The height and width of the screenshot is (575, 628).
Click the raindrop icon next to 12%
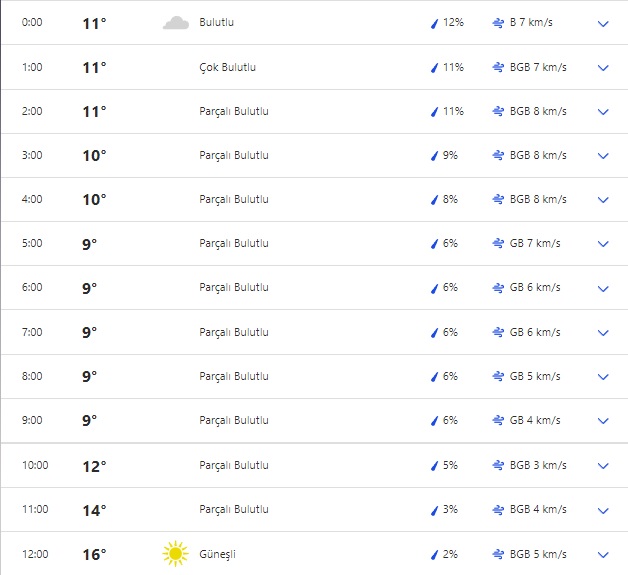(x=434, y=23)
